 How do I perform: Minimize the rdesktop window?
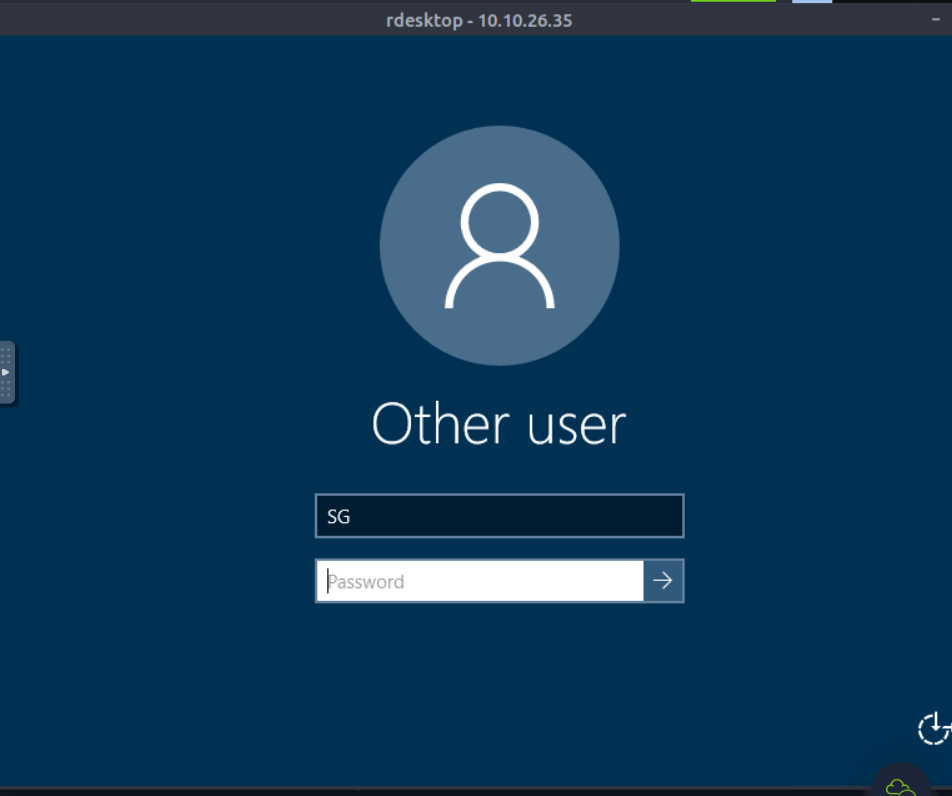[x=936, y=19]
